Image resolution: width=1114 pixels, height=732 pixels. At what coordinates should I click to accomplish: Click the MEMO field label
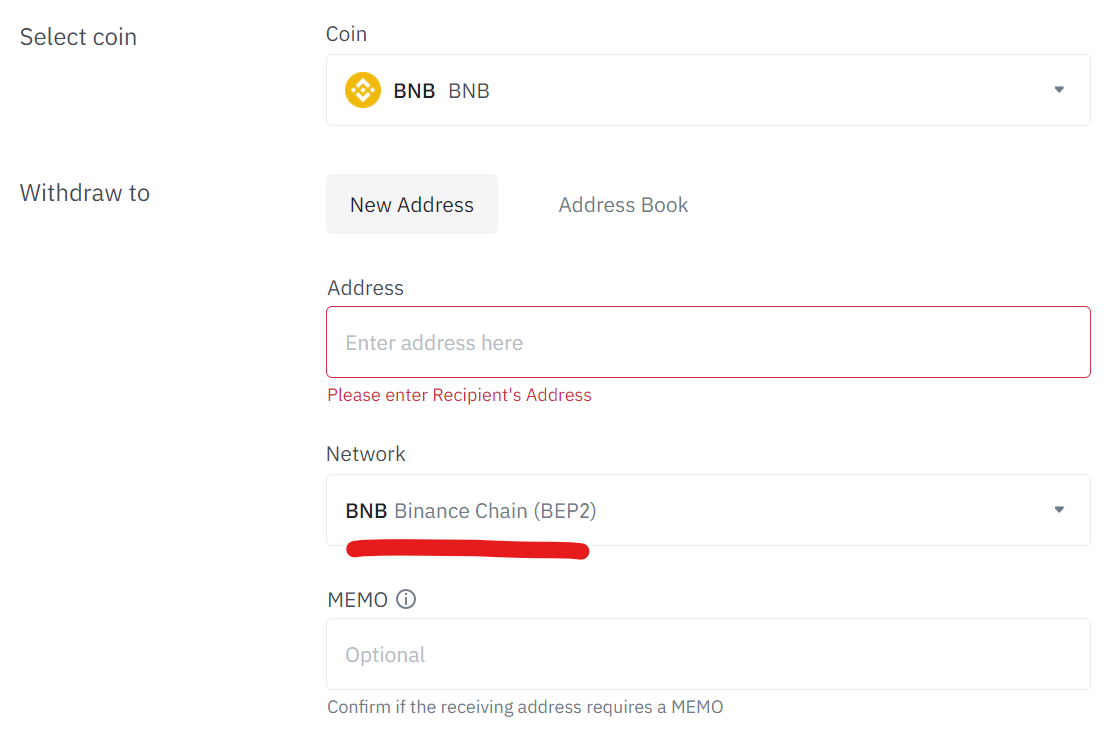tap(357, 600)
